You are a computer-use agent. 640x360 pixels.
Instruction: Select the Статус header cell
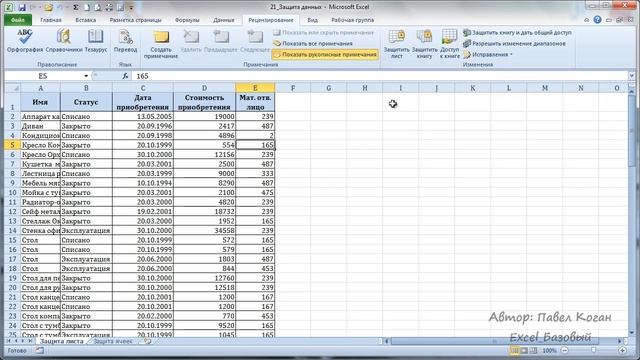point(86,102)
